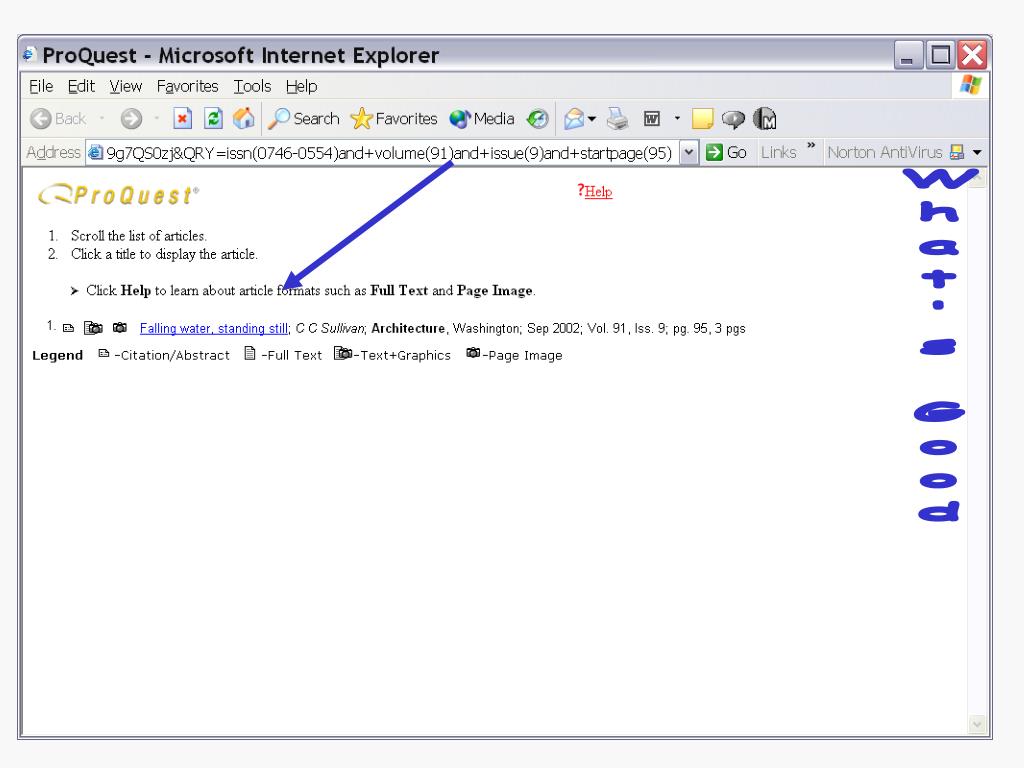The width and height of the screenshot is (1024, 768).
Task: Click the Mail envelope icon
Action: 574,119
